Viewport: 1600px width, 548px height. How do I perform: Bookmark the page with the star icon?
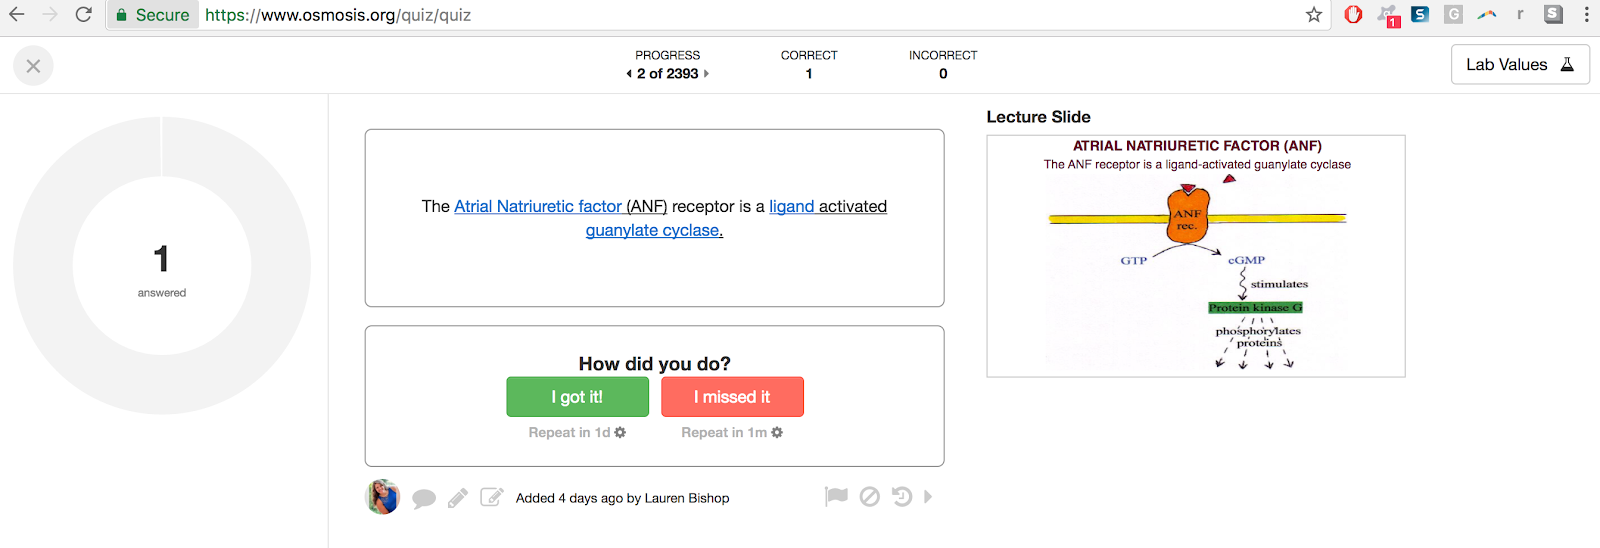coord(1314,15)
